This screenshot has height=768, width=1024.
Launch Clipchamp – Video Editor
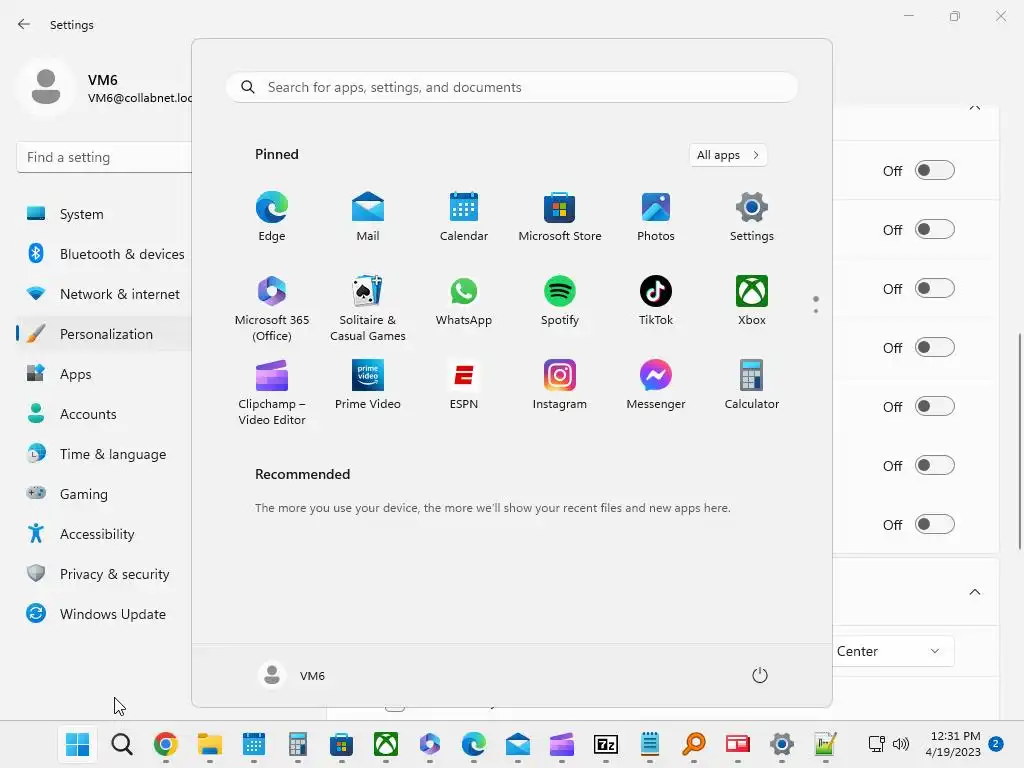(x=272, y=392)
